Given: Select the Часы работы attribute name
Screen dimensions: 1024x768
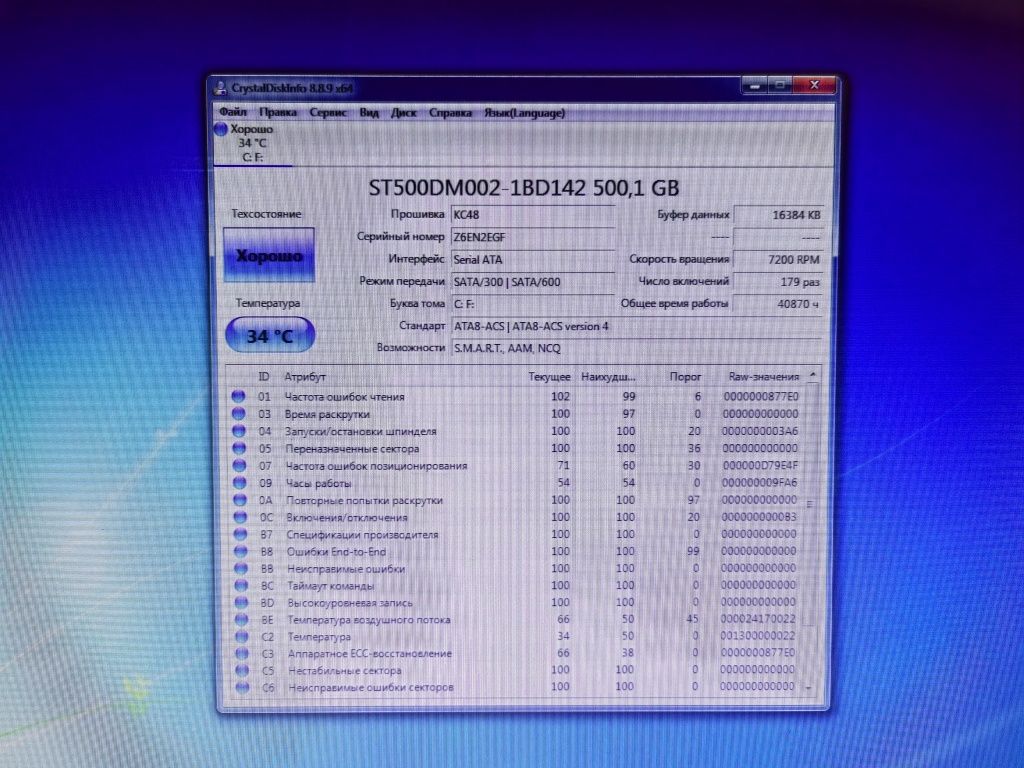Looking at the screenshot, I should click(319, 483).
